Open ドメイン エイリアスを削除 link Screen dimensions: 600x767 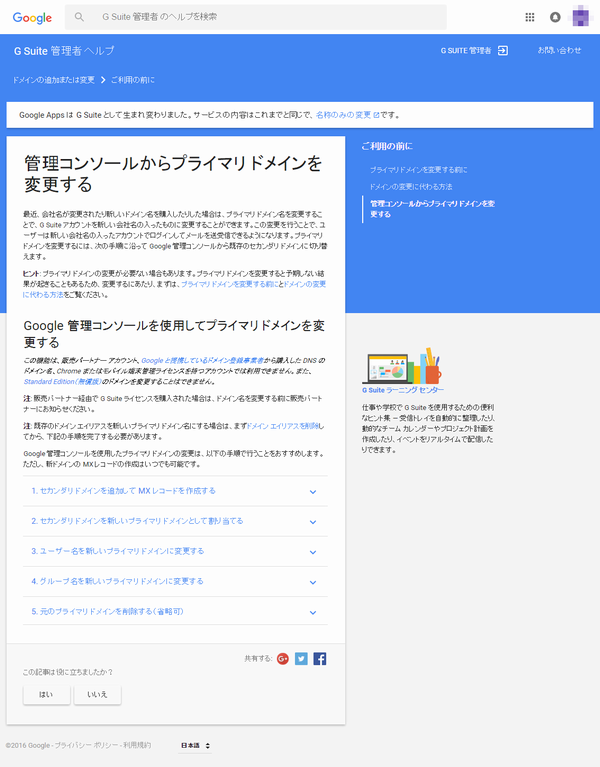click(x=283, y=426)
